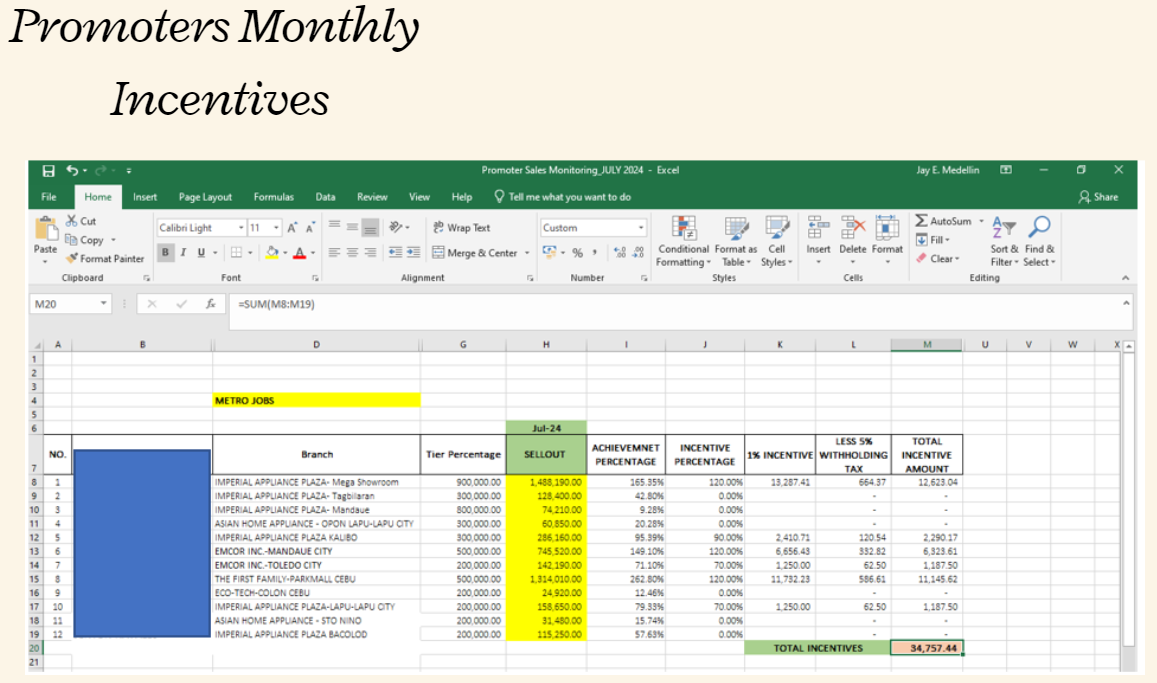Open the number format dropdown showing Custom
Image resolution: width=1157 pixels, height=683 pixels.
tap(640, 228)
